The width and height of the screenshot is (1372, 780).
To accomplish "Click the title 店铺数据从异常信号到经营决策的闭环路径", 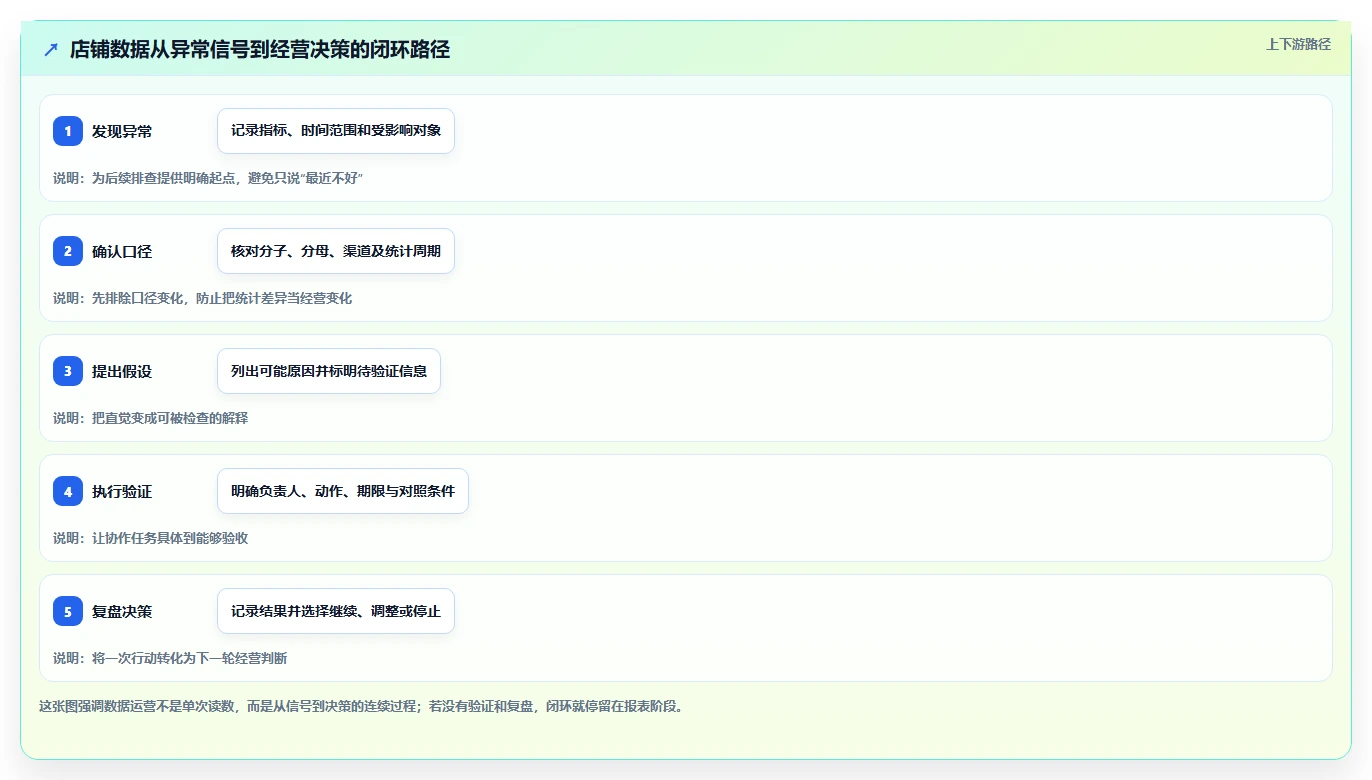I will (x=260, y=50).
